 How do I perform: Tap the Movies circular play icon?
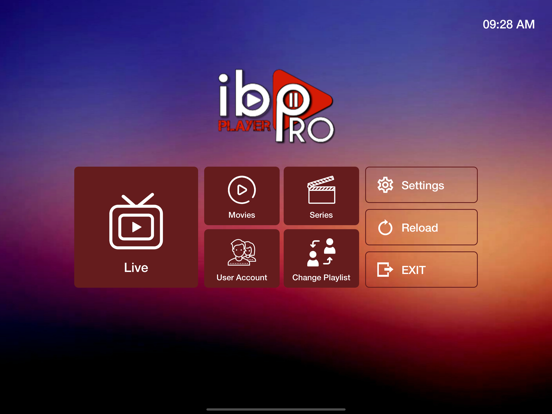[242, 190]
